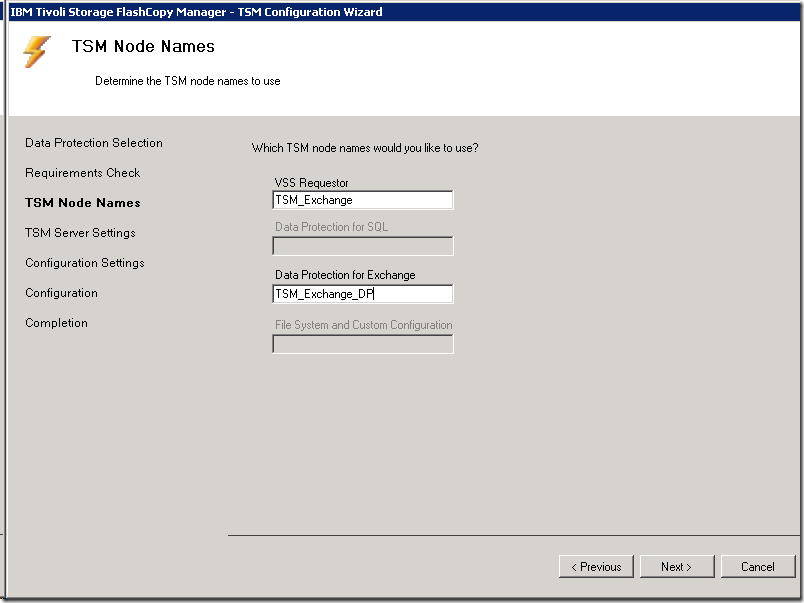804x603 pixels.
Task: Focus the Data Protection for Exchange field
Action: pos(362,294)
